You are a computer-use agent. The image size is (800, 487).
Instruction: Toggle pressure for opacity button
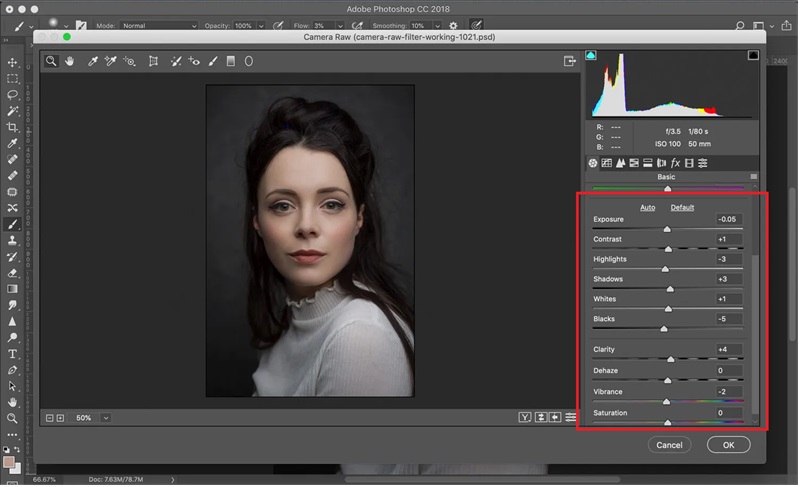[x=279, y=25]
